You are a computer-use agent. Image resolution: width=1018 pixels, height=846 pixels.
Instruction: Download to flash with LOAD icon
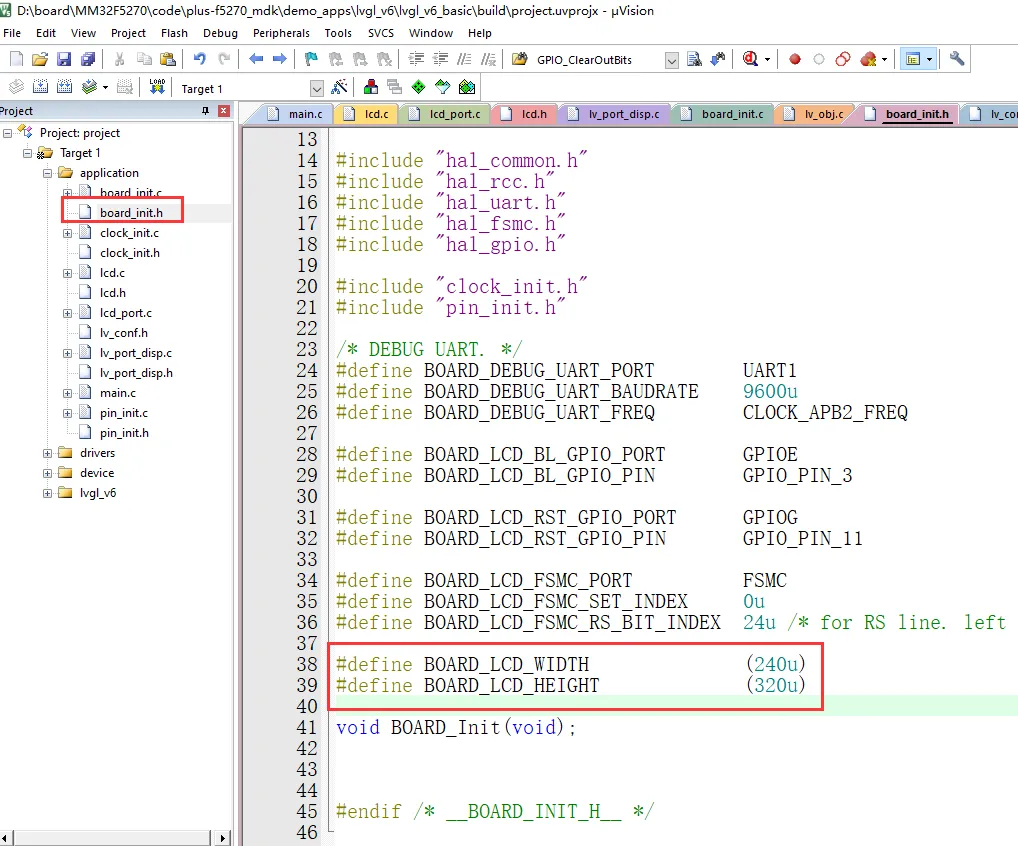(x=157, y=87)
